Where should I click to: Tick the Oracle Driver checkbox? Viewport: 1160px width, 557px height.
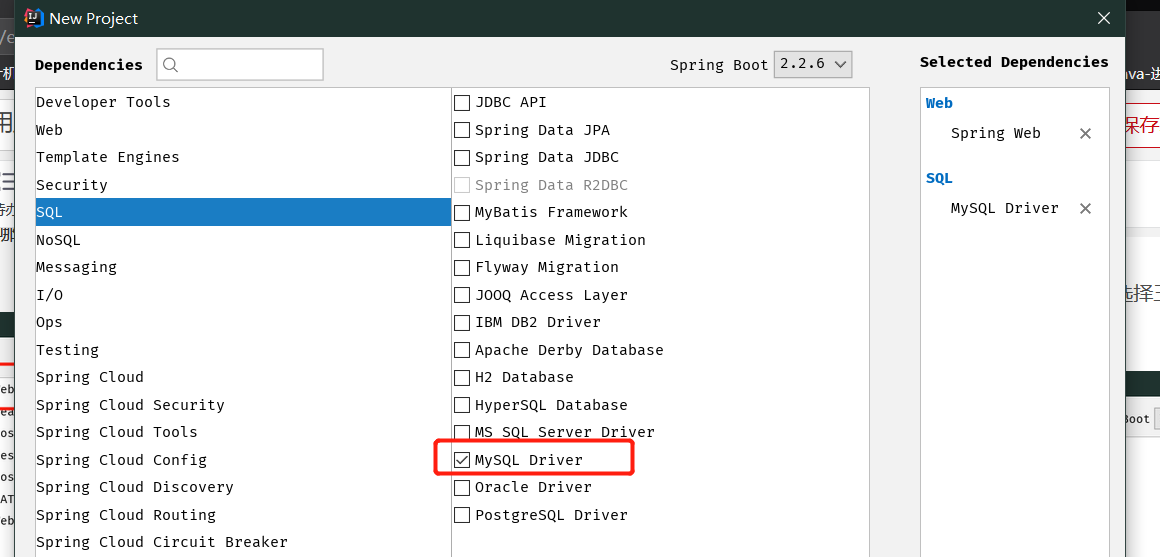tap(462, 487)
